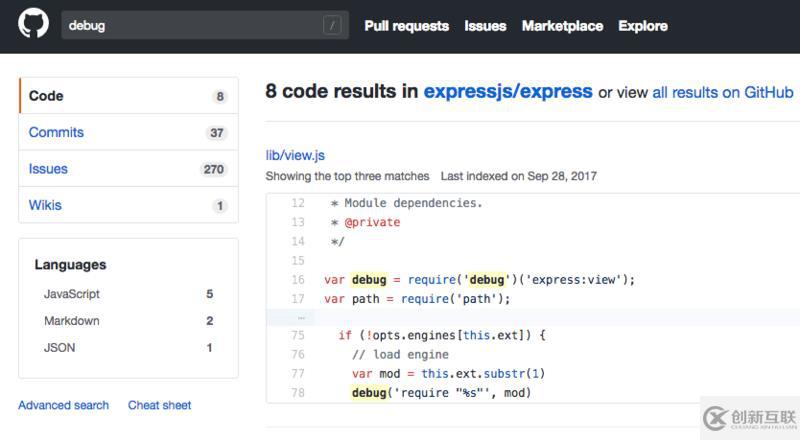The image size is (800, 440).
Task: Switch to Commits search results
Action: click(x=56, y=132)
